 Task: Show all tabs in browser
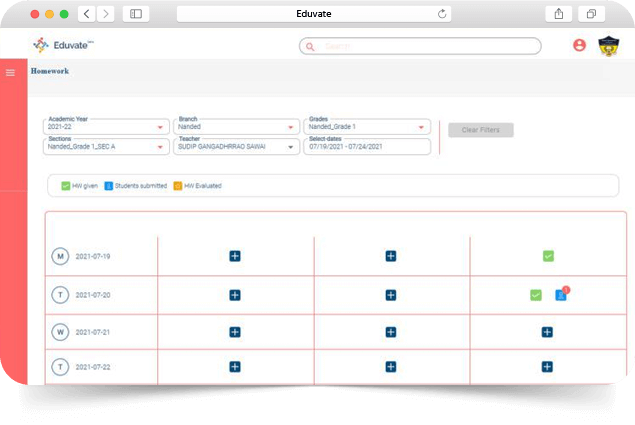point(591,14)
